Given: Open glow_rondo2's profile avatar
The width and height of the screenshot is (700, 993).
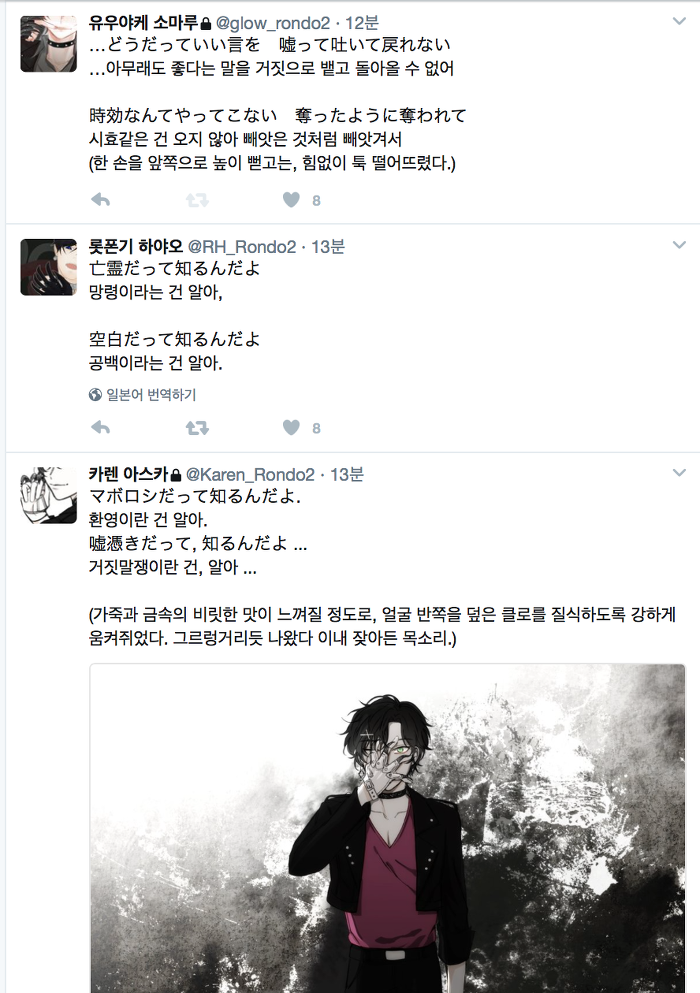Looking at the screenshot, I should click(x=49, y=44).
